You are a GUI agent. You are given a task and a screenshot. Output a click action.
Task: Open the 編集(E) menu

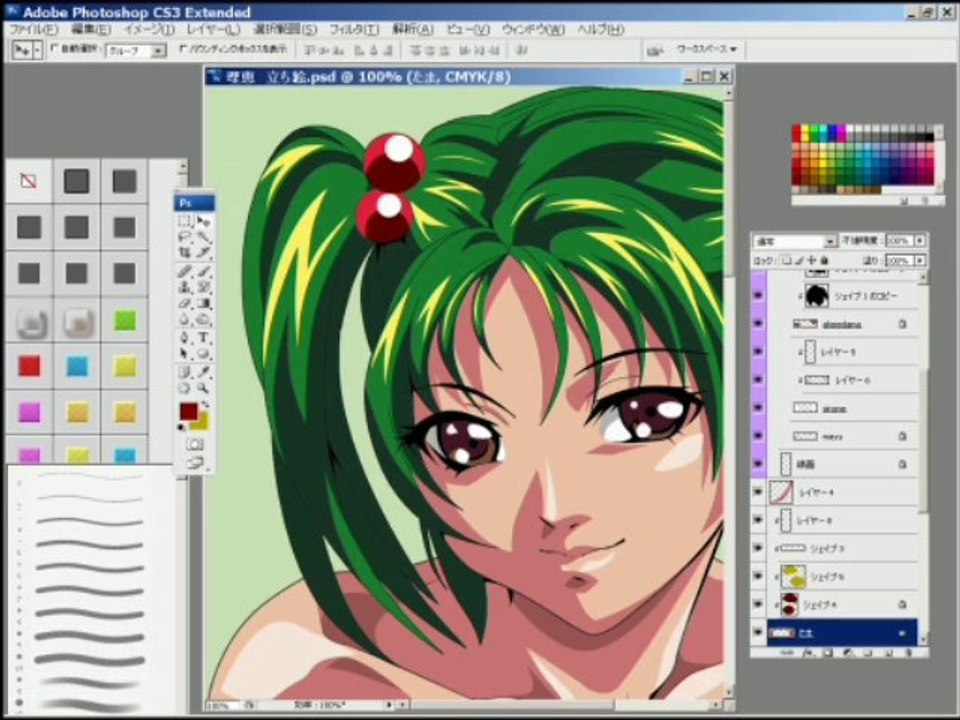(x=91, y=29)
